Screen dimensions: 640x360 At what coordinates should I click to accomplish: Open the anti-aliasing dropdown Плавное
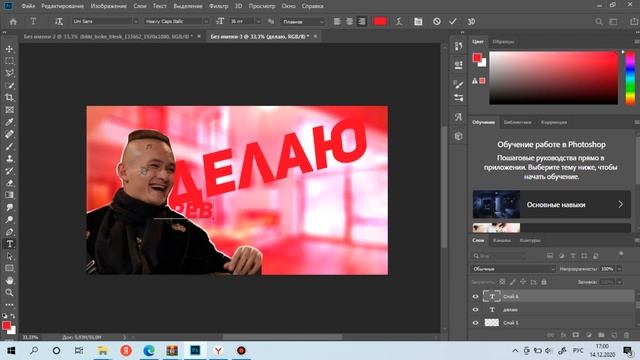coord(303,22)
